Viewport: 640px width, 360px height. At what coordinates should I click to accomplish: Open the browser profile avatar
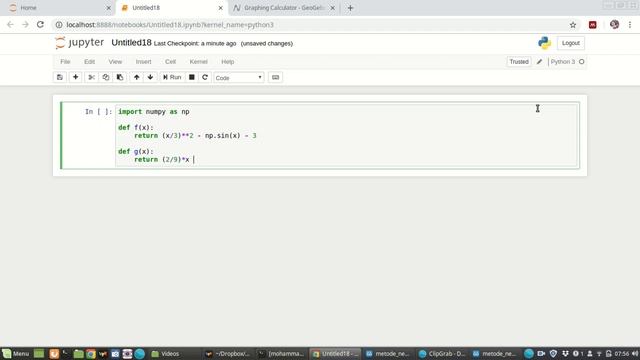point(614,24)
